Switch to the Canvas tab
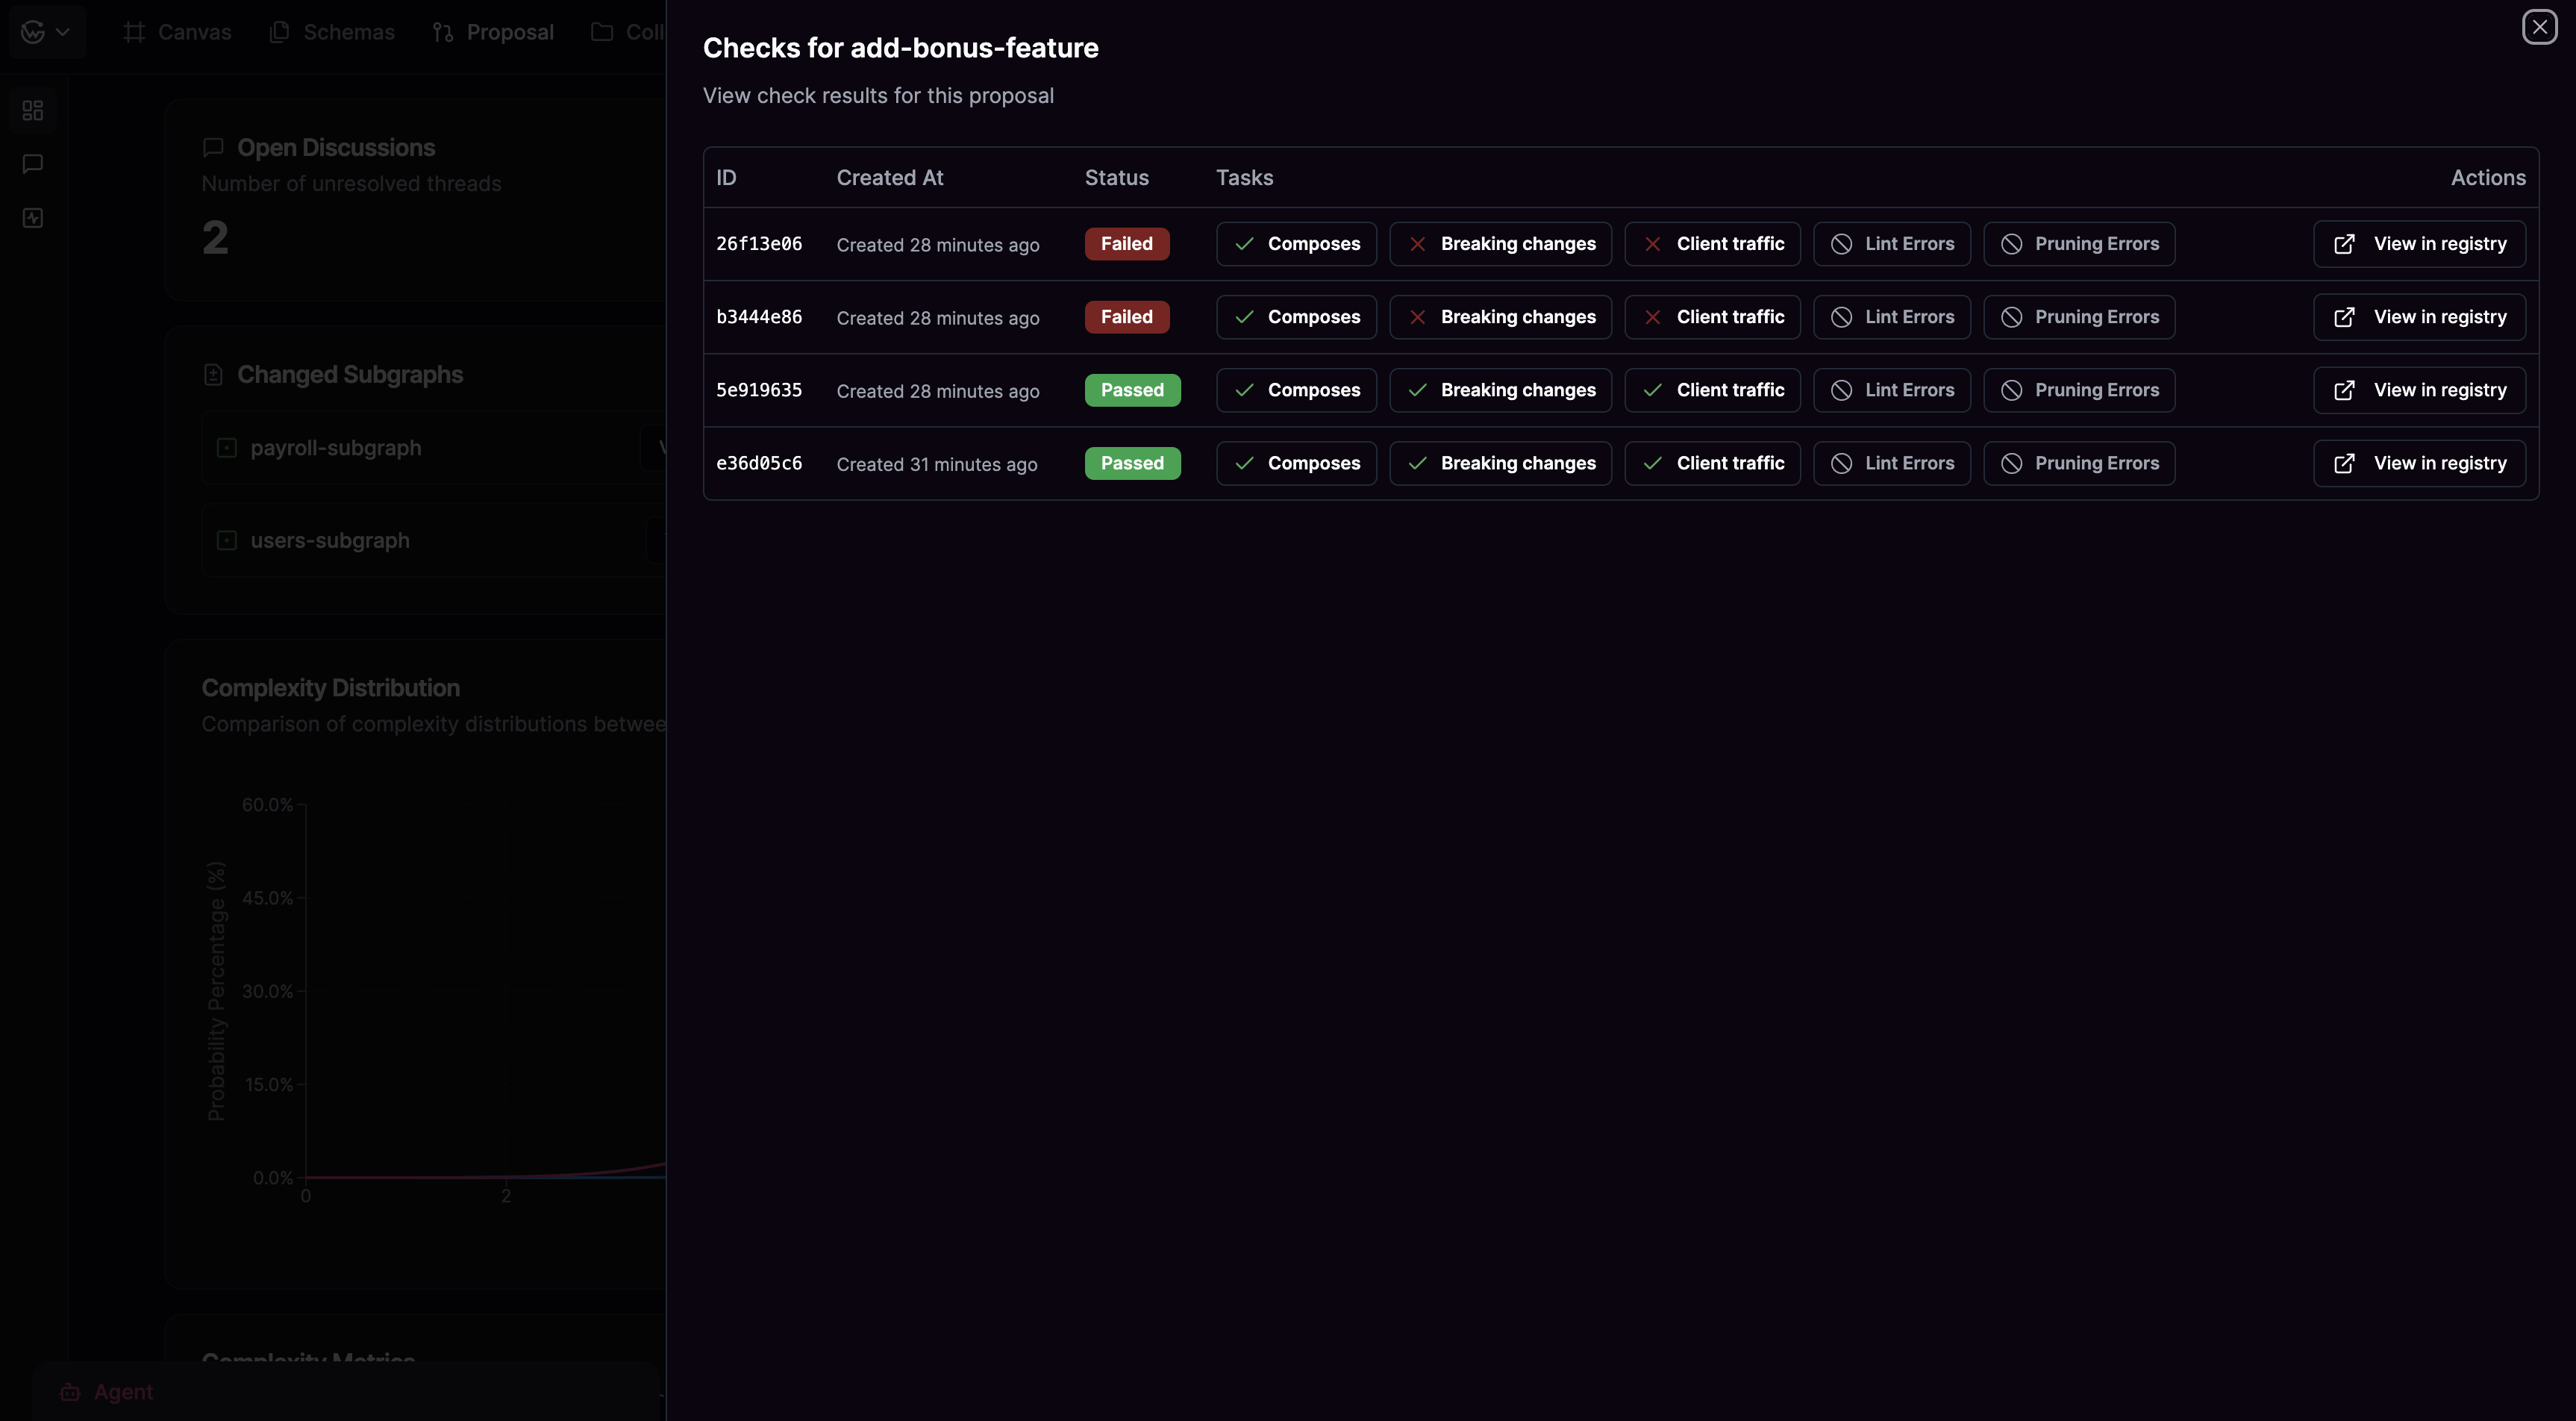This screenshot has height=1421, width=2576. coord(177,32)
